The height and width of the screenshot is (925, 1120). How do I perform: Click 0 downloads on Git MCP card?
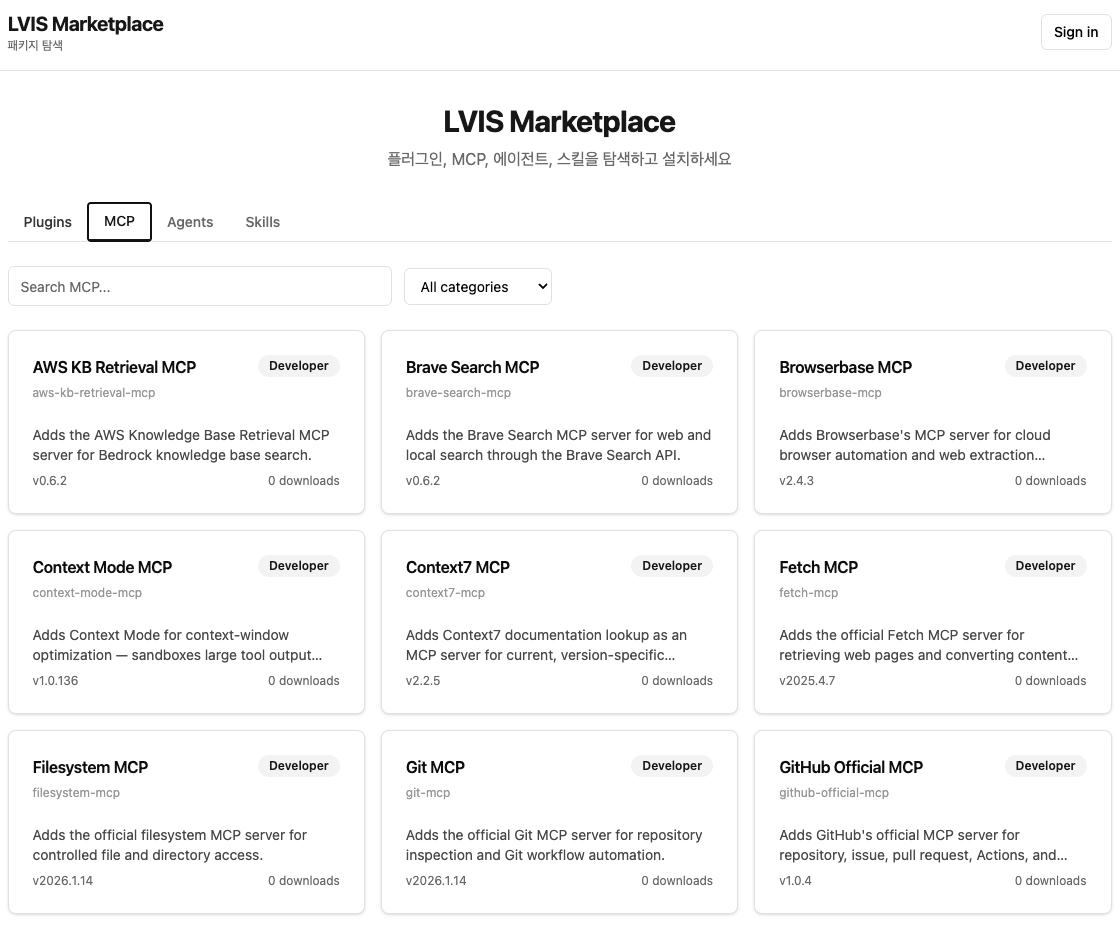click(x=677, y=881)
